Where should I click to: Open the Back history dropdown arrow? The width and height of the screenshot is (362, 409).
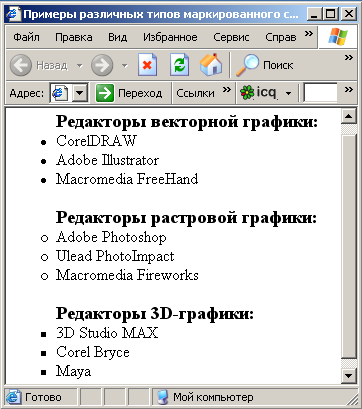[79, 65]
